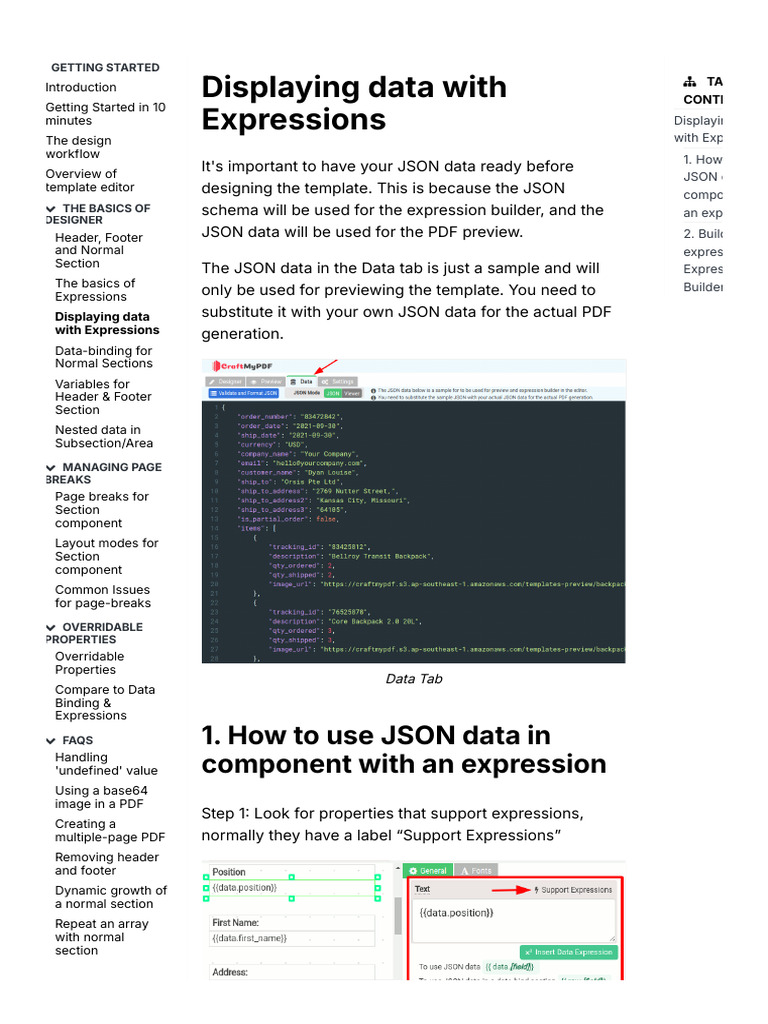
Task: Jump to Displaying data TOC top entry
Action: click(698, 129)
